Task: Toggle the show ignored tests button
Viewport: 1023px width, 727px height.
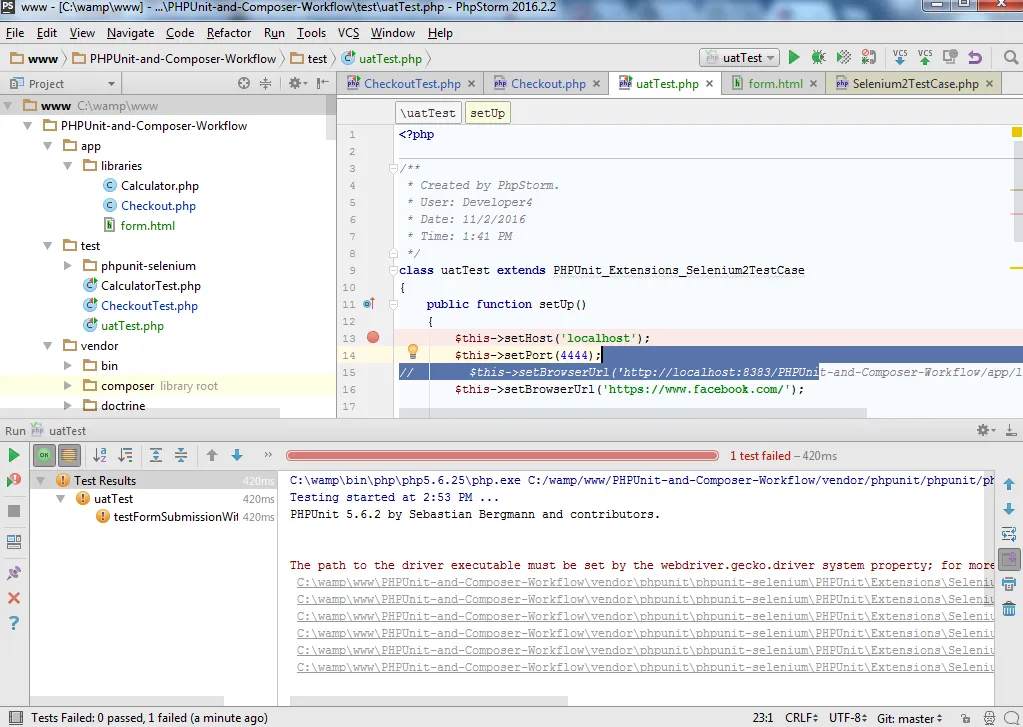Action: [68, 456]
